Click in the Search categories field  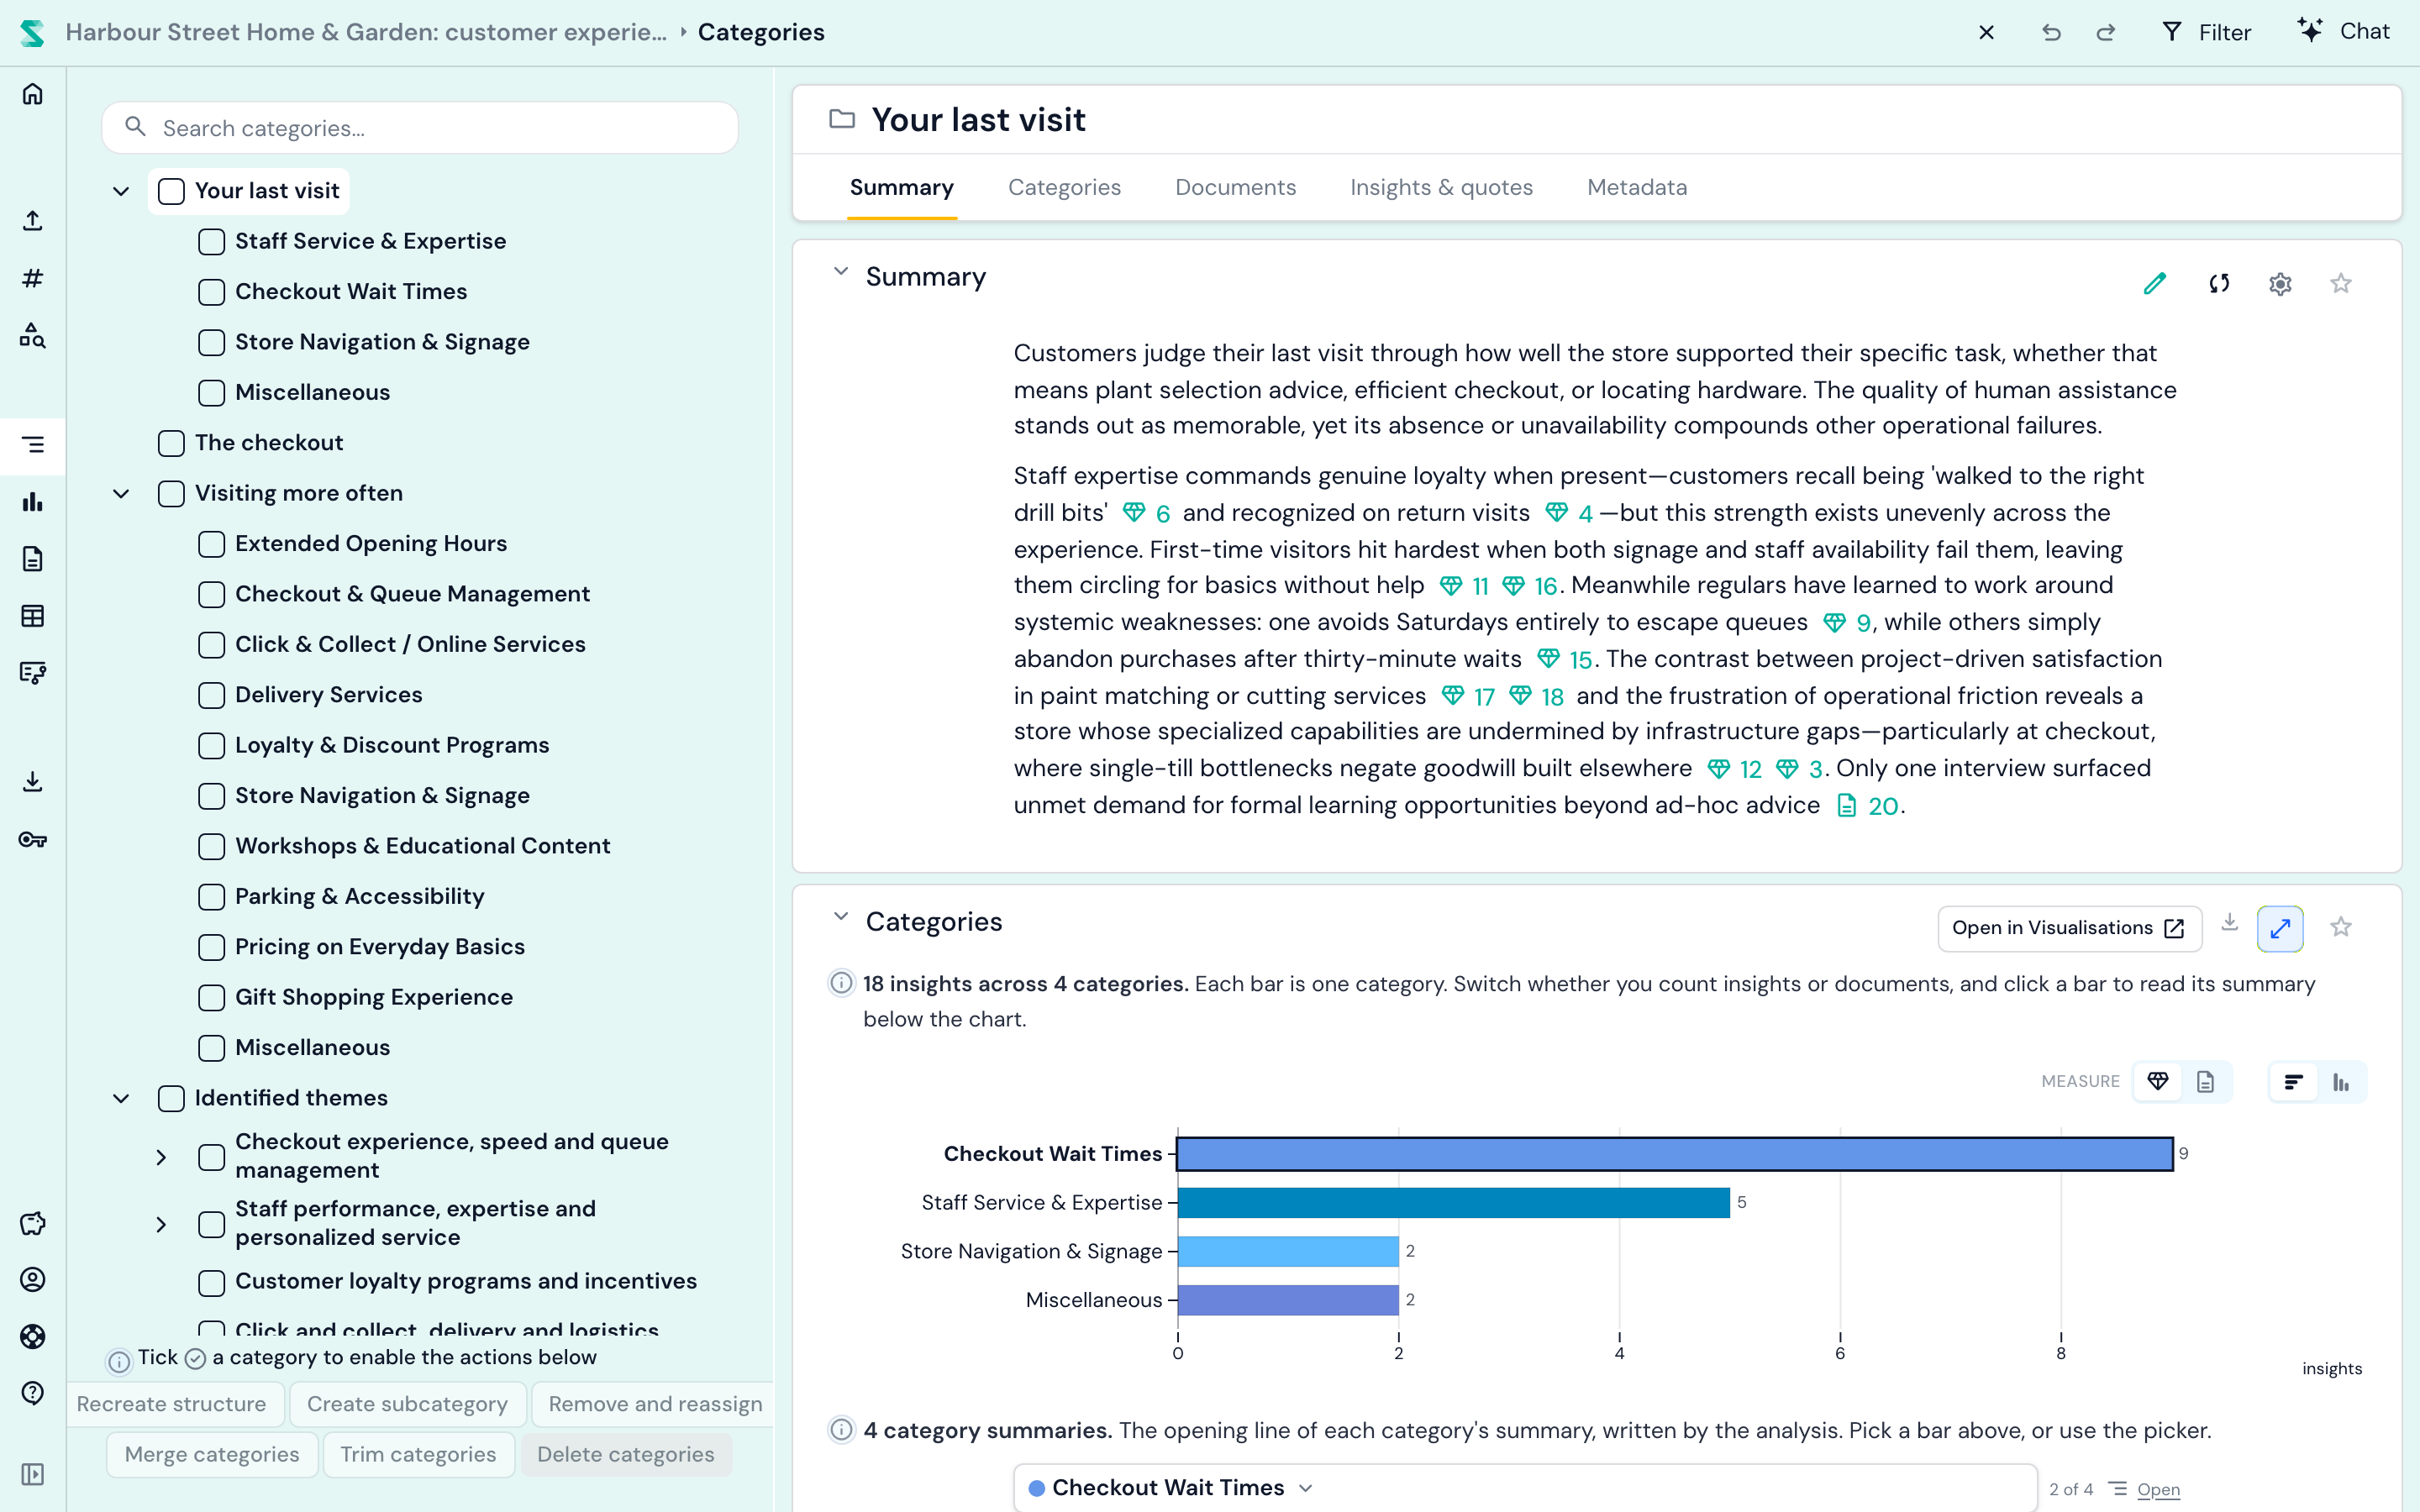coord(420,128)
